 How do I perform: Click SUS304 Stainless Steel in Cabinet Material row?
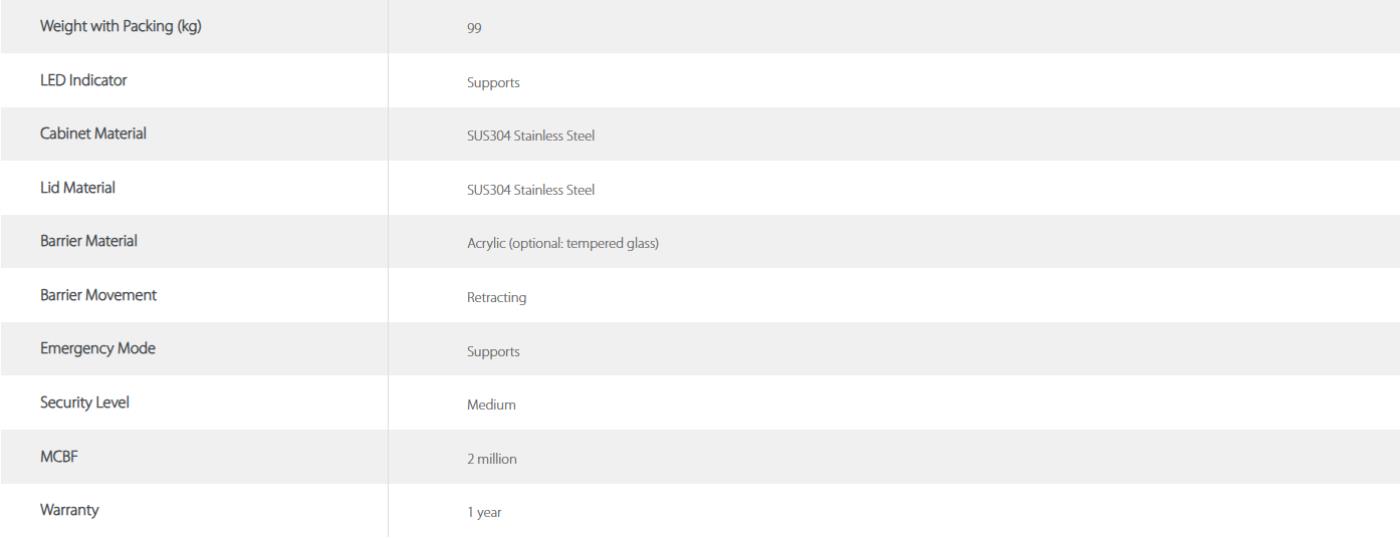pos(530,137)
